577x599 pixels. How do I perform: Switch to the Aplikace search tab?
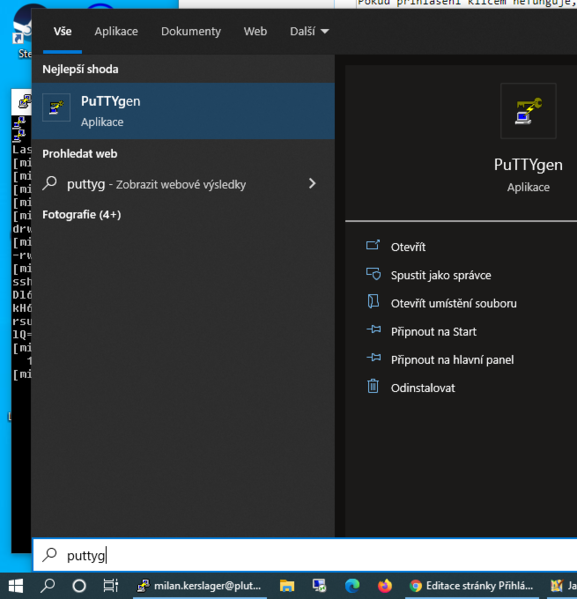116,31
